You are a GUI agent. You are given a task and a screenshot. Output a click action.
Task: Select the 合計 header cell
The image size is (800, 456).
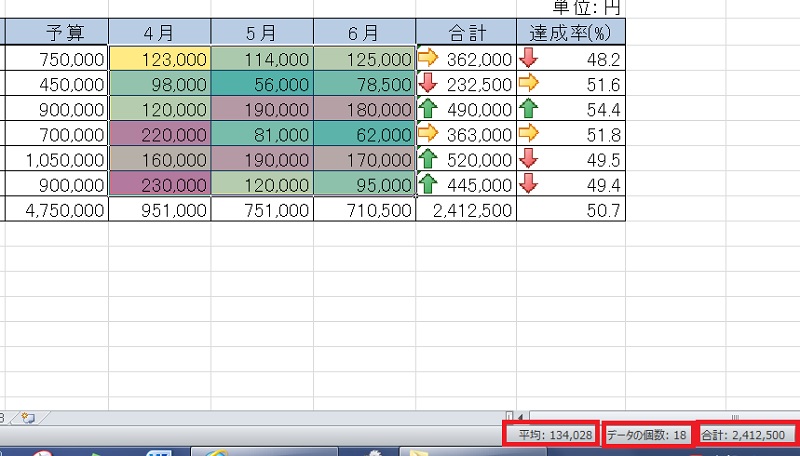click(x=466, y=33)
